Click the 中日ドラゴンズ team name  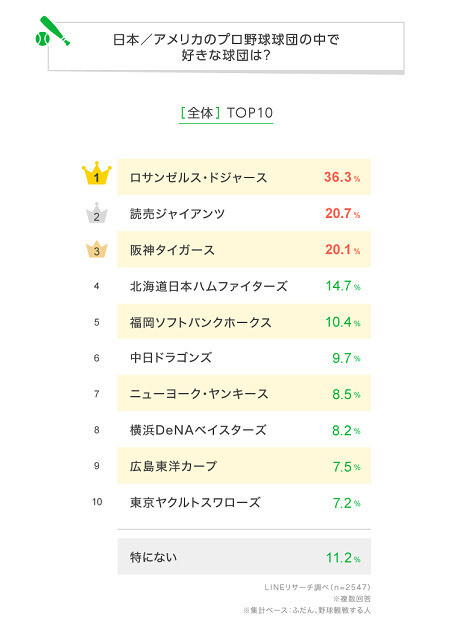click(171, 358)
